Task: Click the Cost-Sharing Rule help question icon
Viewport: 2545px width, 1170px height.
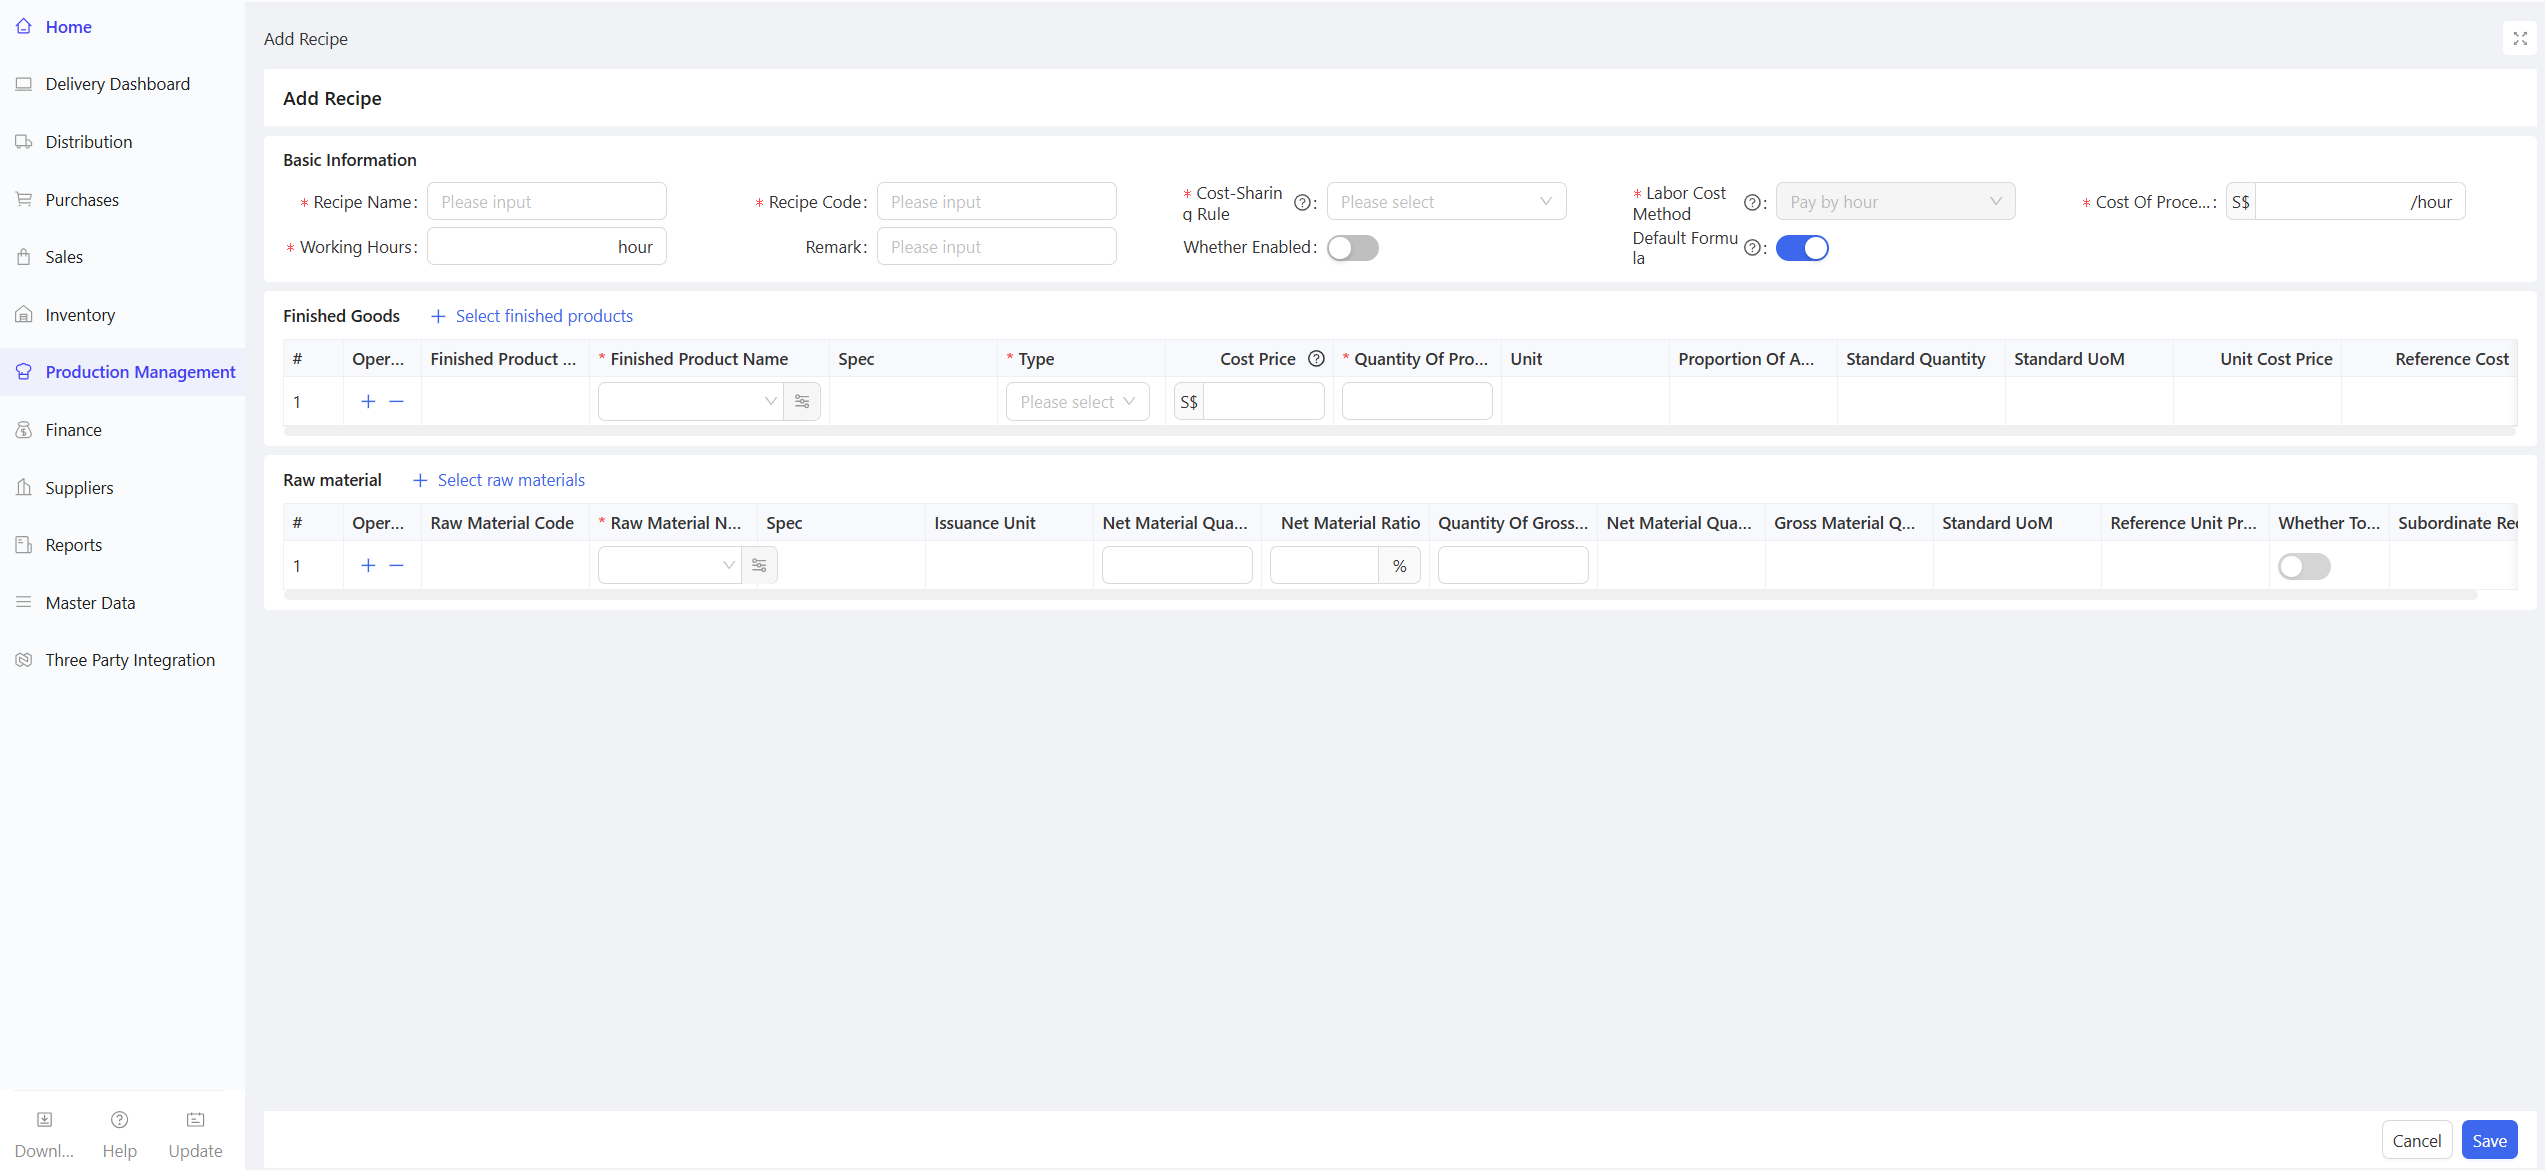Action: [1301, 203]
